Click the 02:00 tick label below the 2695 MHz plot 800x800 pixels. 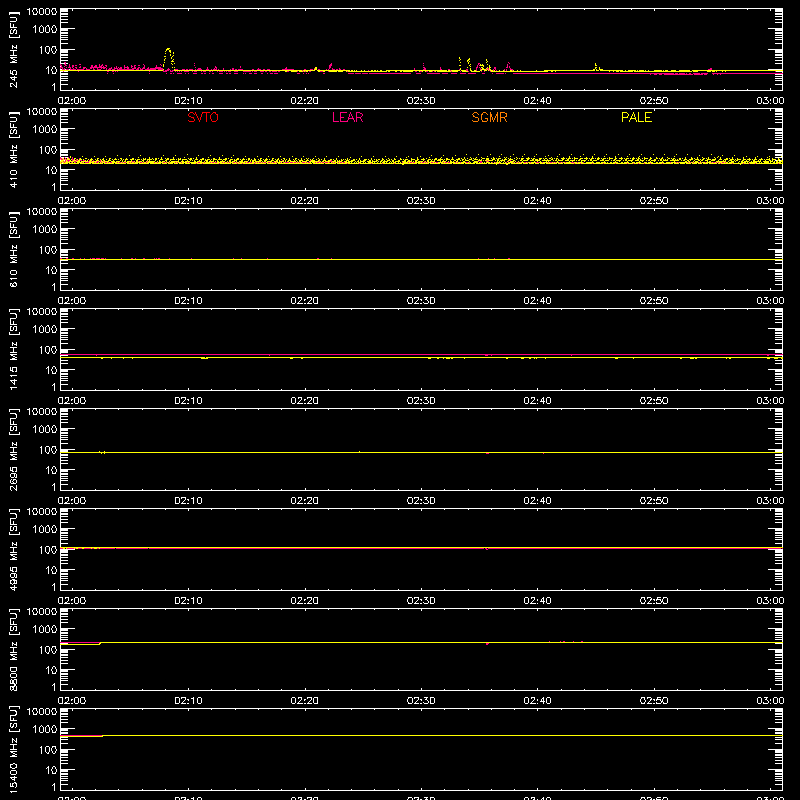(72, 501)
